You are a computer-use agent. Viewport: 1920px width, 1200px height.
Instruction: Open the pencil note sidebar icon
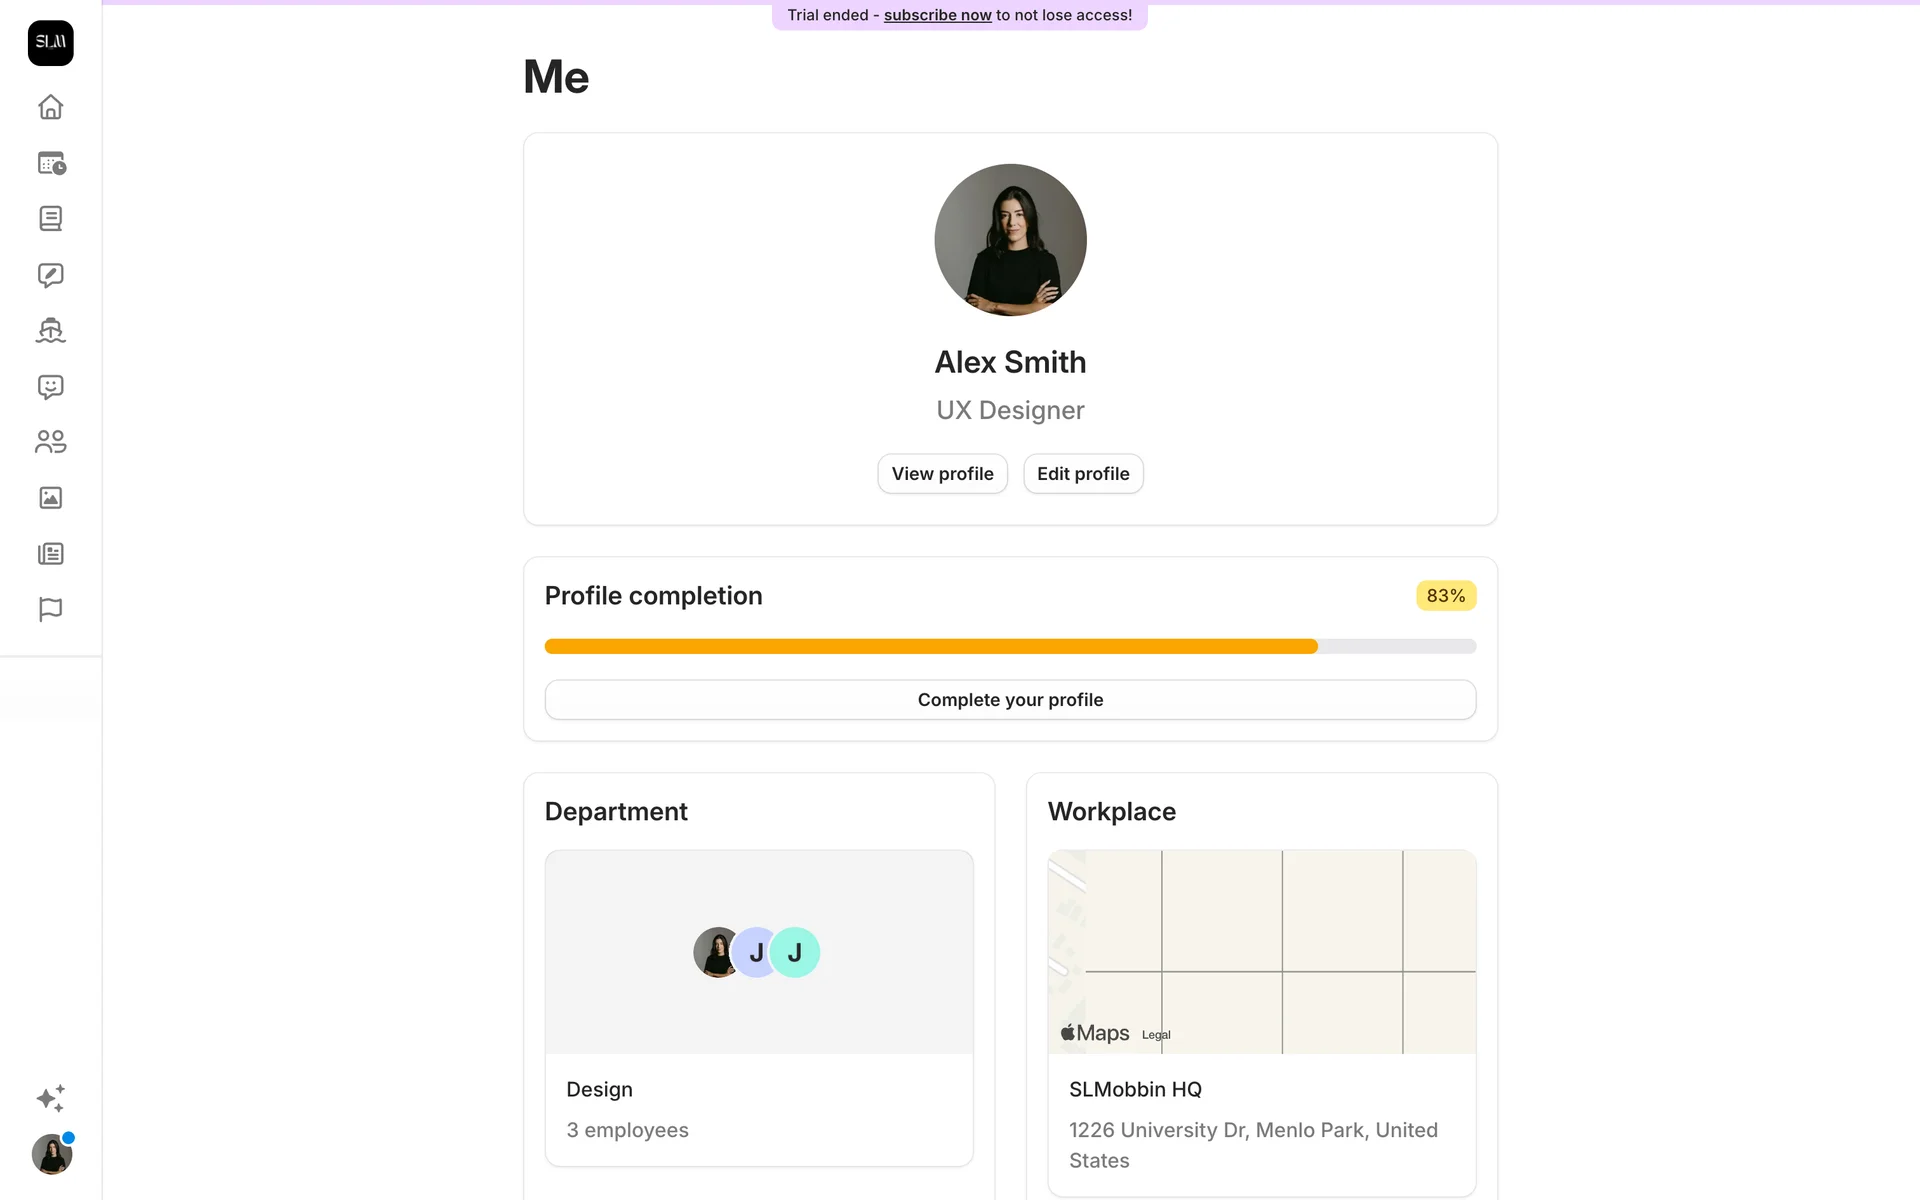[51, 275]
